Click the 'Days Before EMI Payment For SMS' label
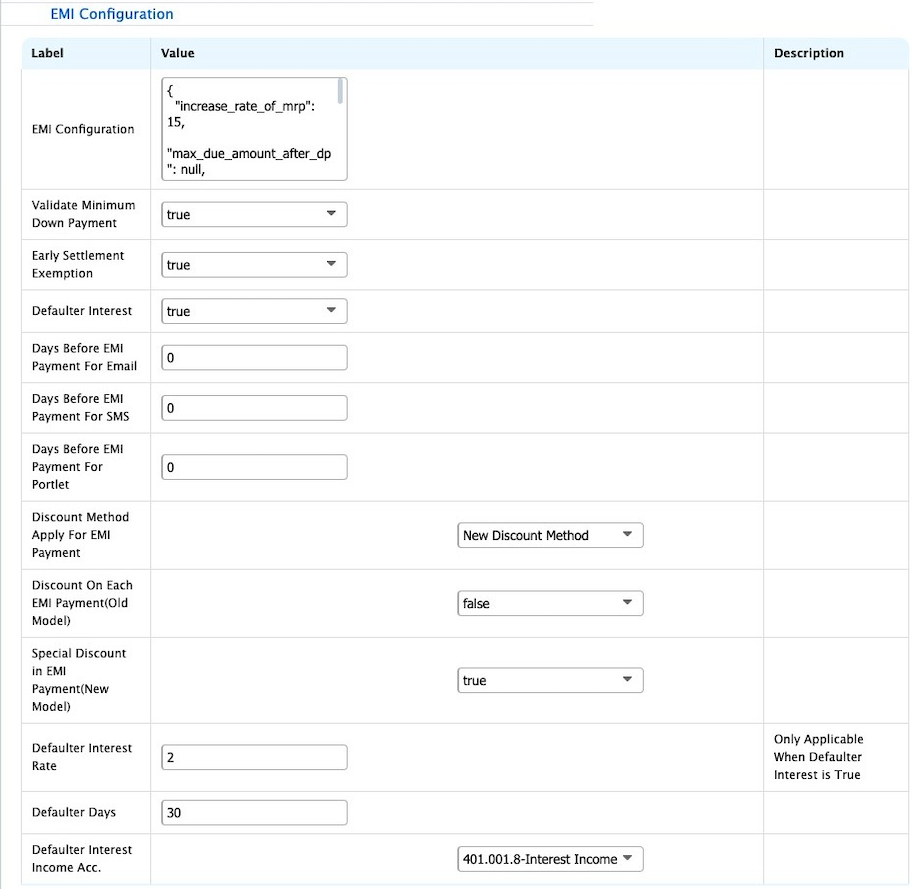912x889 pixels. click(x=80, y=408)
